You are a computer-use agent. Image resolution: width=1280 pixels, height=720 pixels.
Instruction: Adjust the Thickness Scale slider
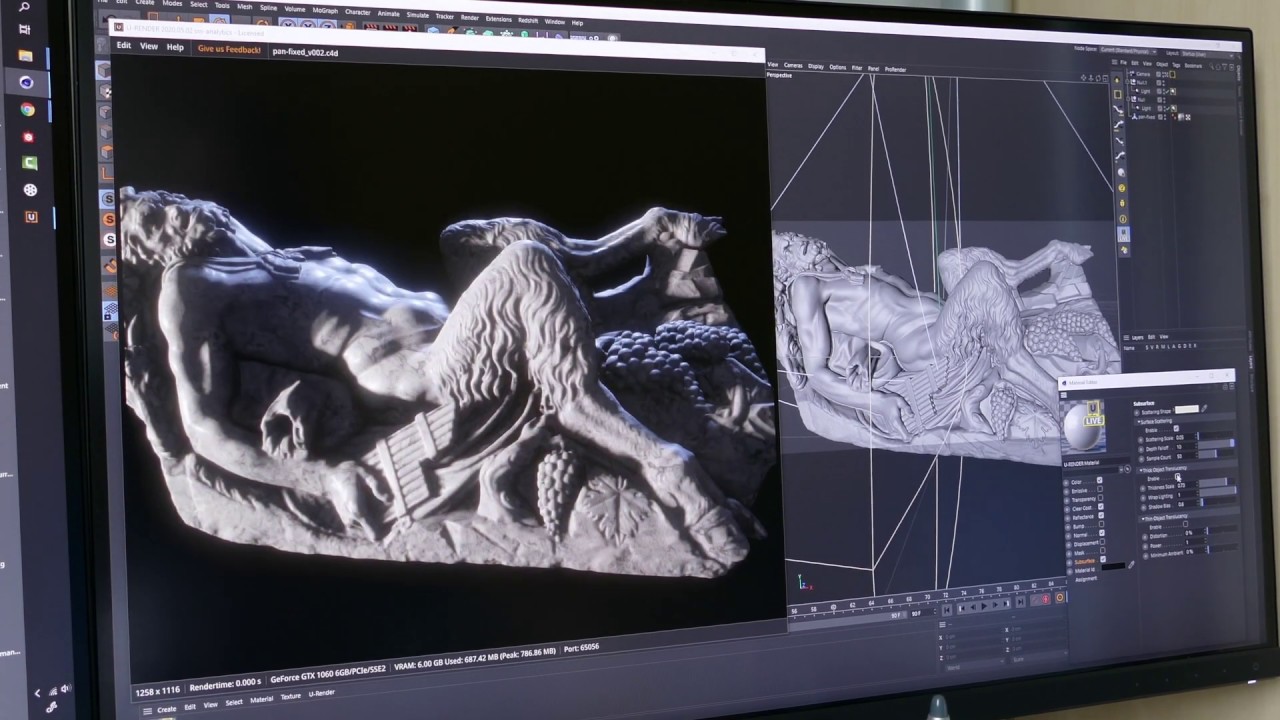point(1217,483)
